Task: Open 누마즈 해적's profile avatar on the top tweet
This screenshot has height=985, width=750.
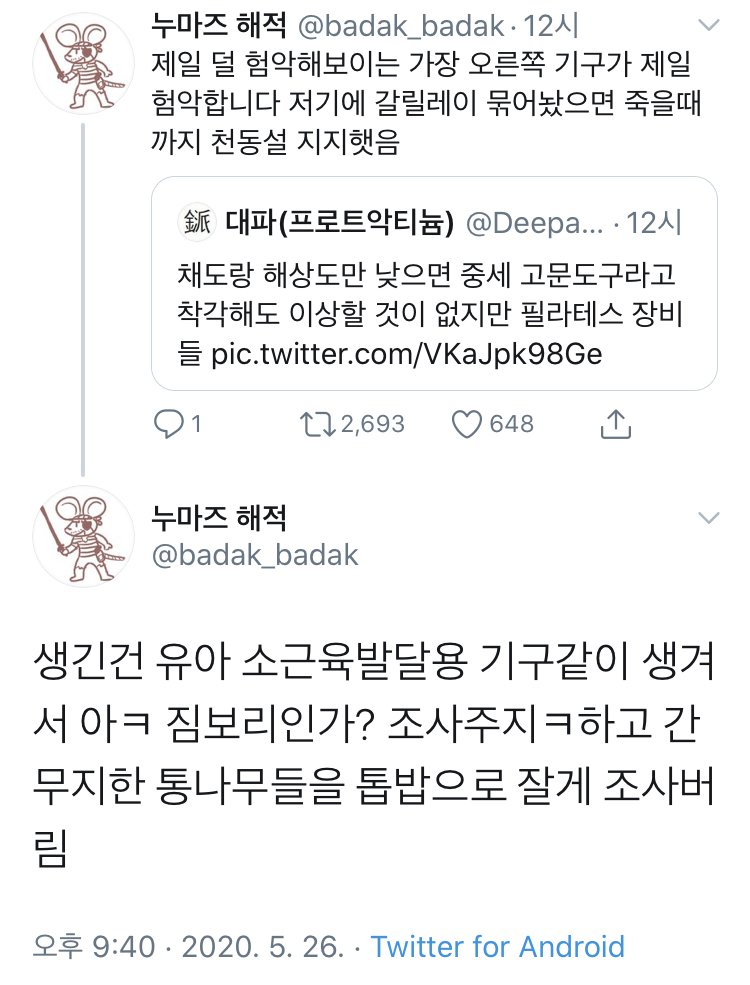Action: (x=83, y=60)
